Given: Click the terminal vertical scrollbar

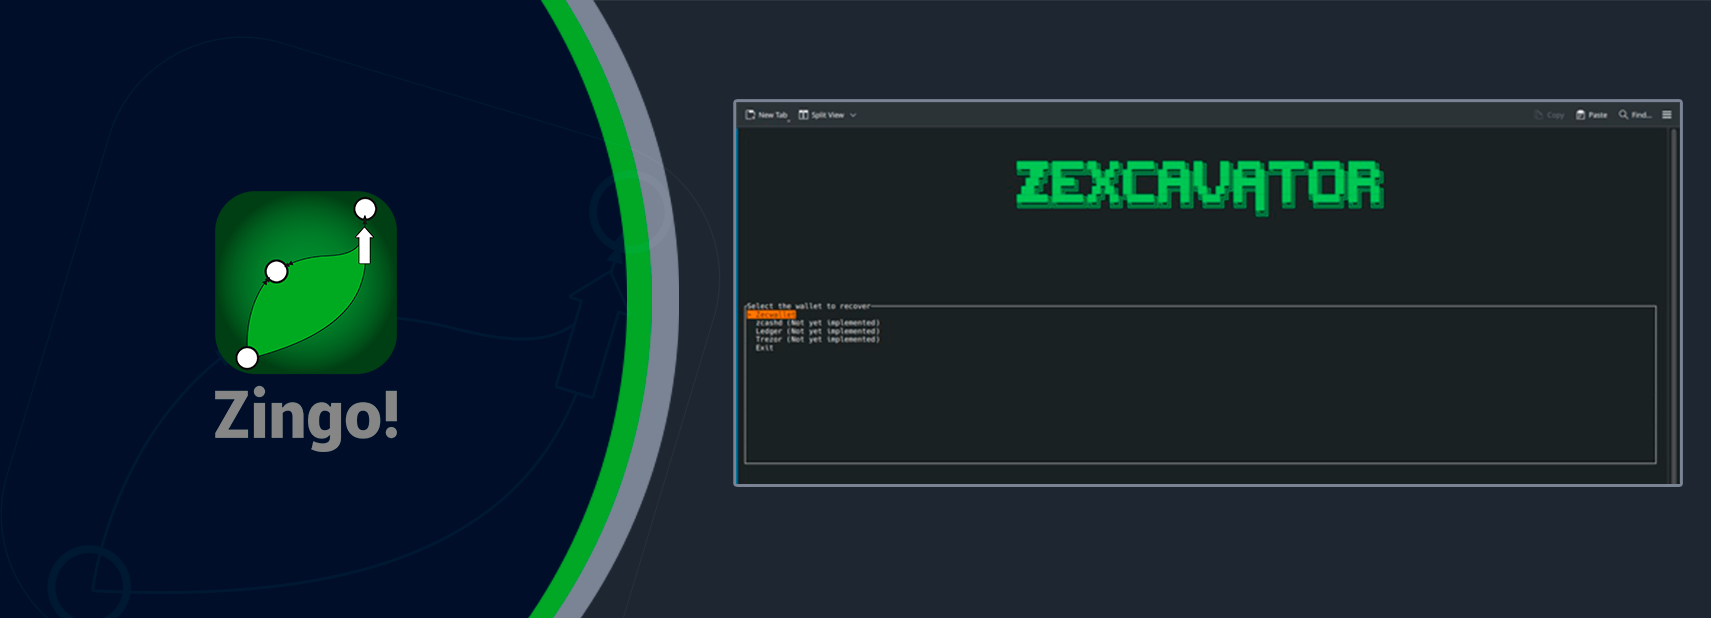Looking at the screenshot, I should tap(1673, 305).
